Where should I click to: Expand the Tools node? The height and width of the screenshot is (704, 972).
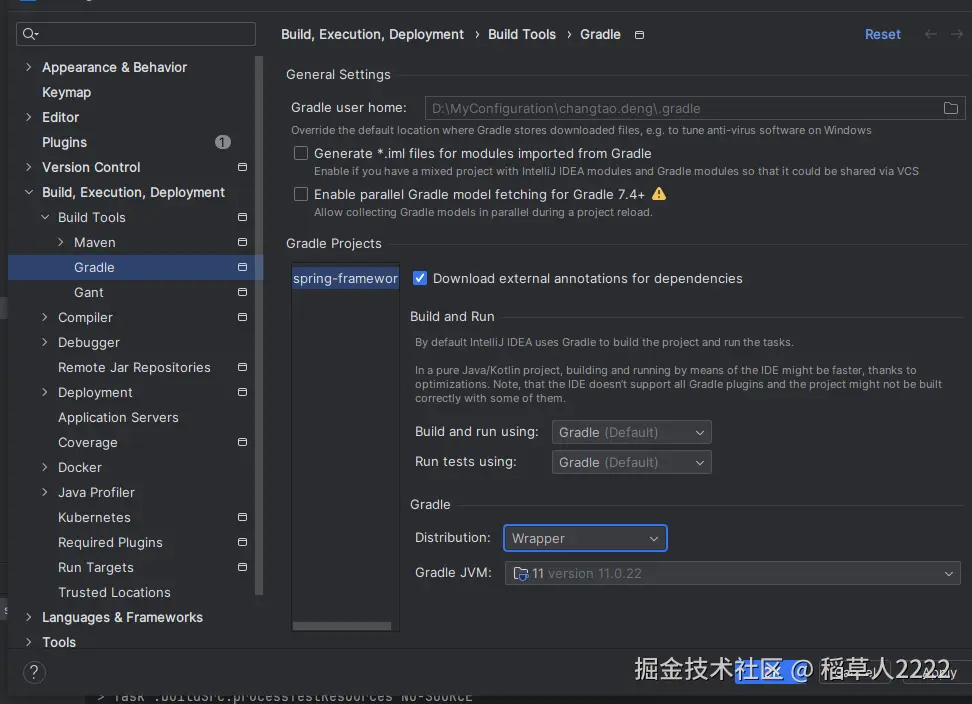(29, 642)
